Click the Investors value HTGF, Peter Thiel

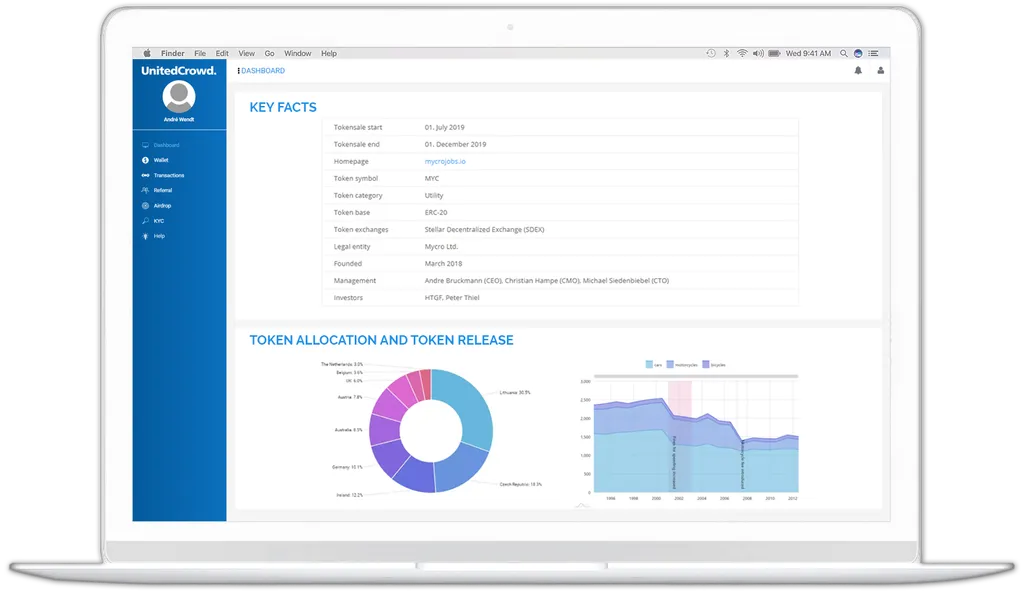point(452,297)
